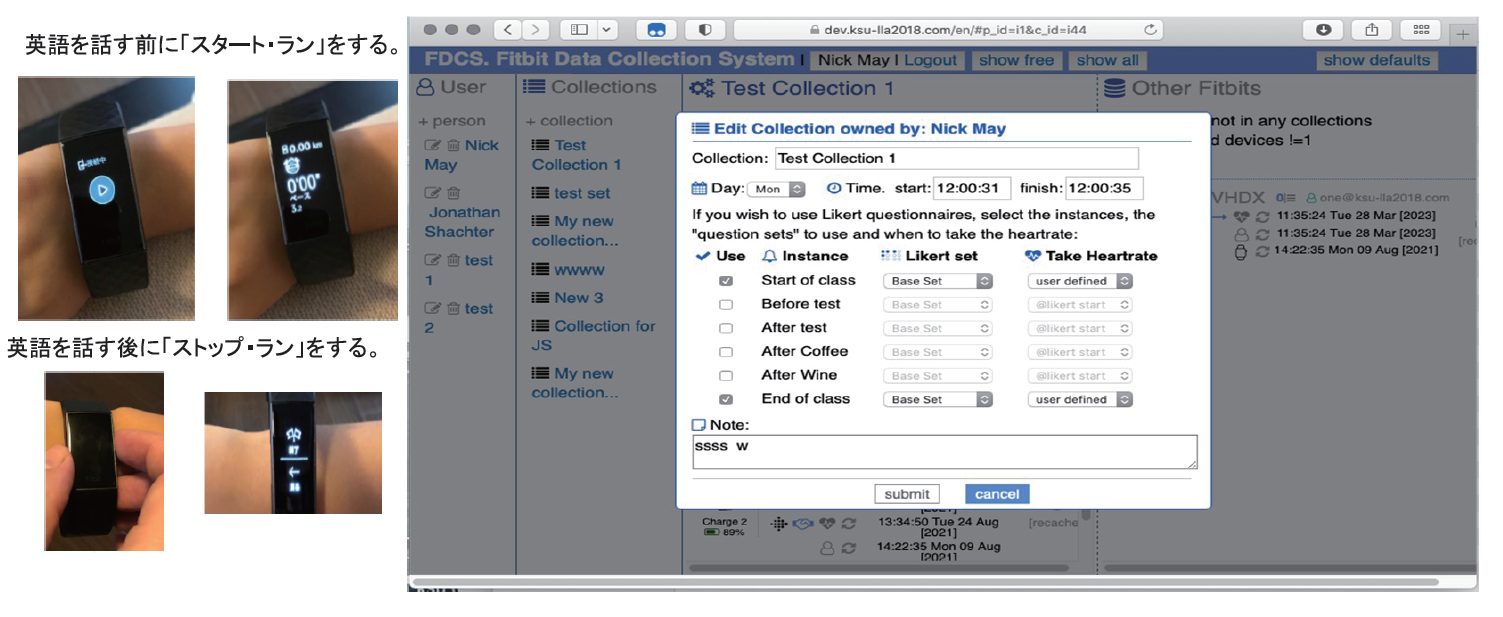
Task: Uncheck the Start of class checkbox
Action: point(726,281)
